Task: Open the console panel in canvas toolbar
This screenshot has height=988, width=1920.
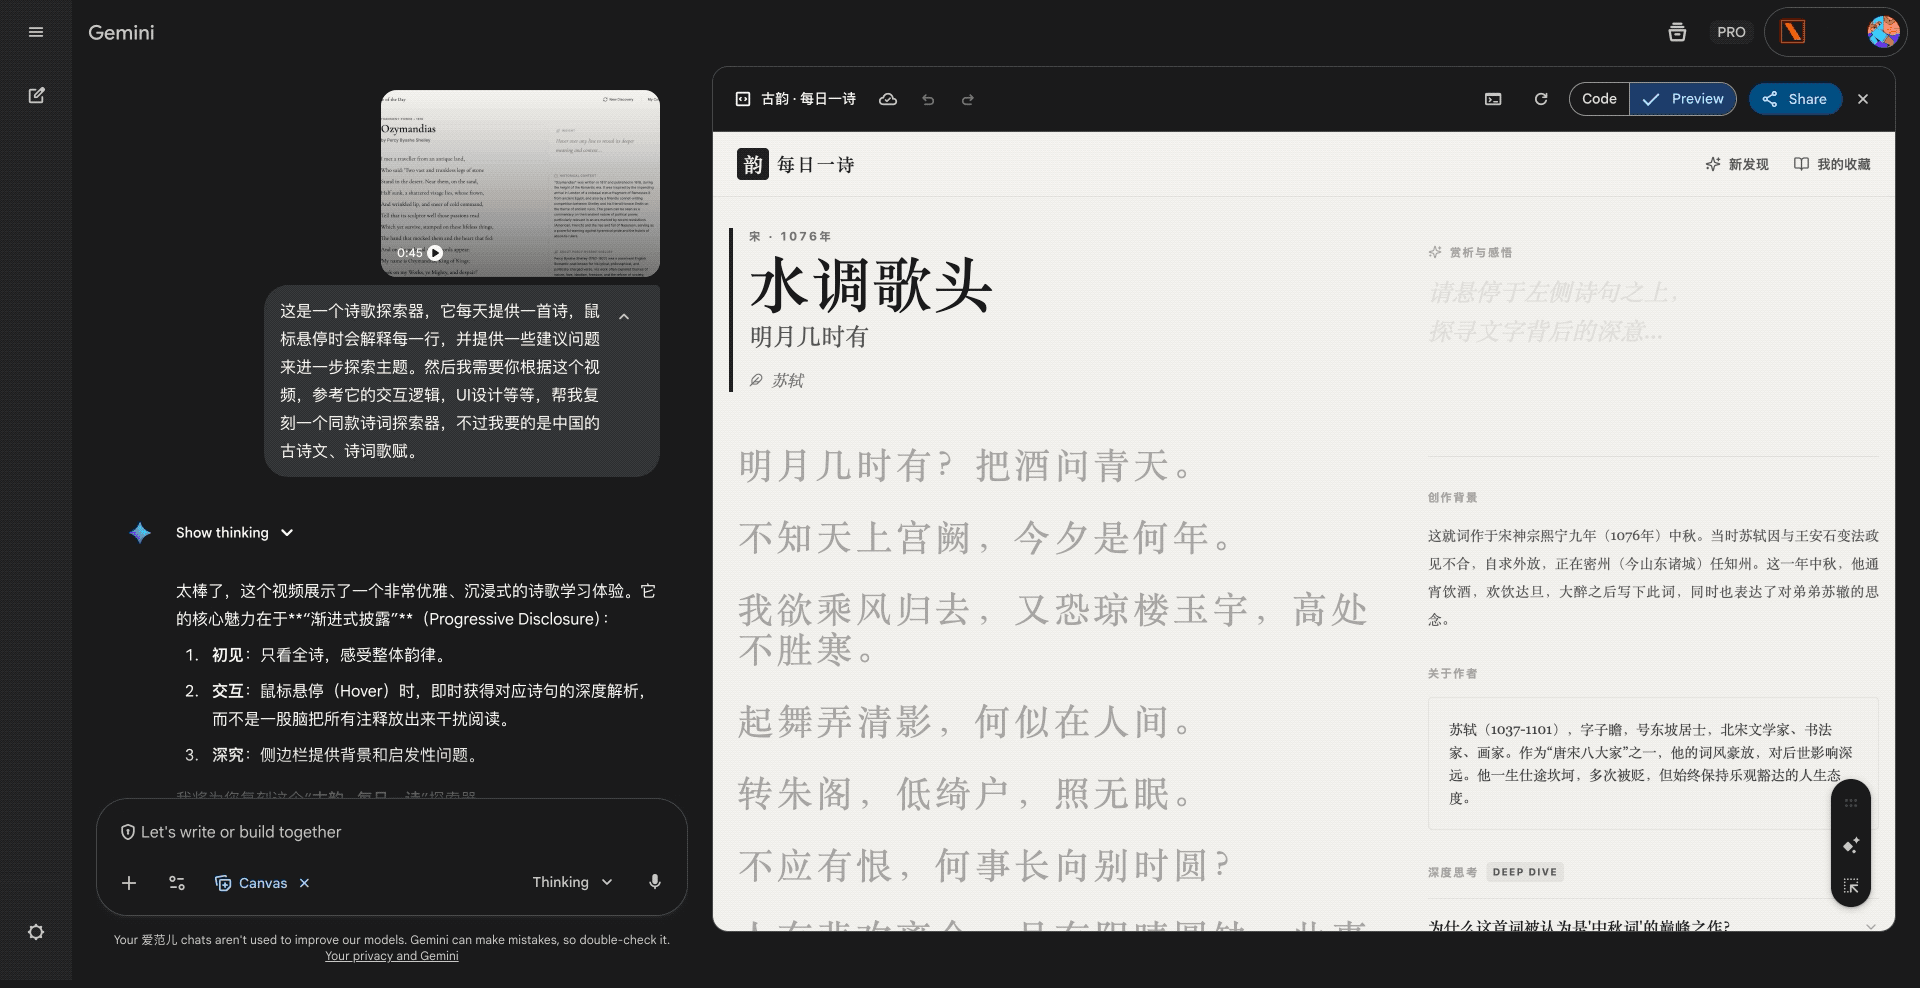Action: coord(1493,99)
